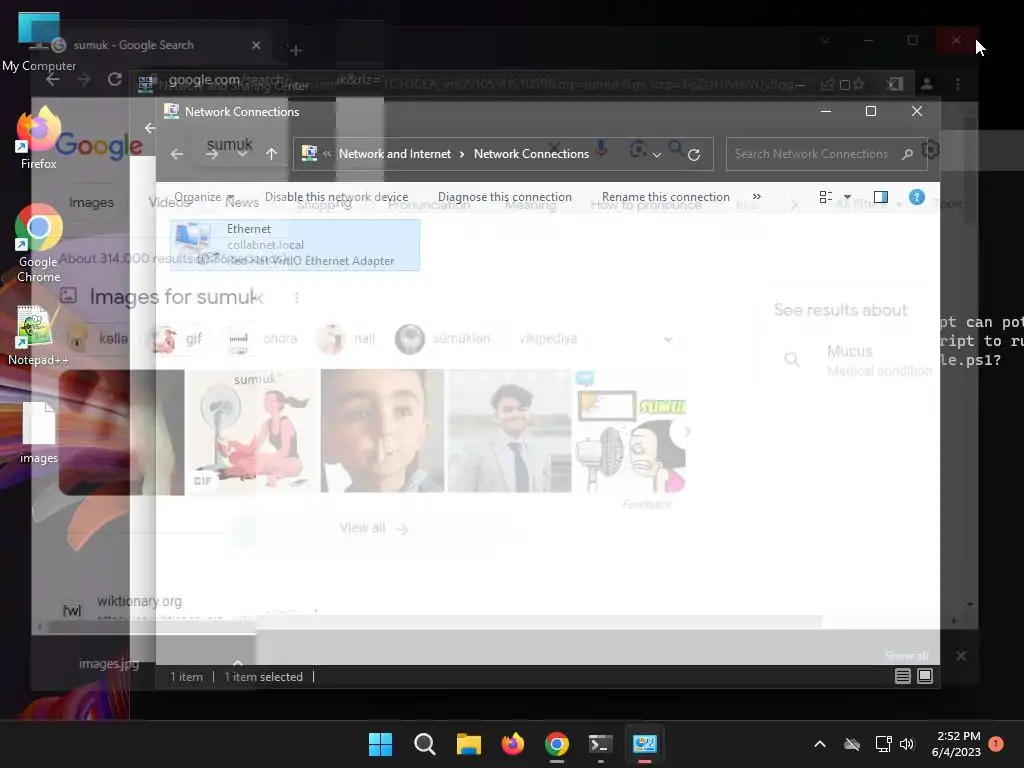Click the Google logo

coord(99,145)
